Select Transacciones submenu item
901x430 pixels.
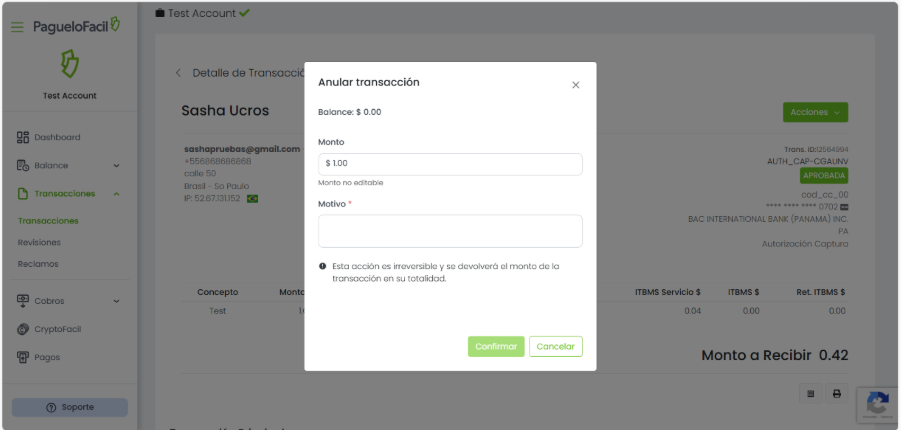tap(48, 220)
